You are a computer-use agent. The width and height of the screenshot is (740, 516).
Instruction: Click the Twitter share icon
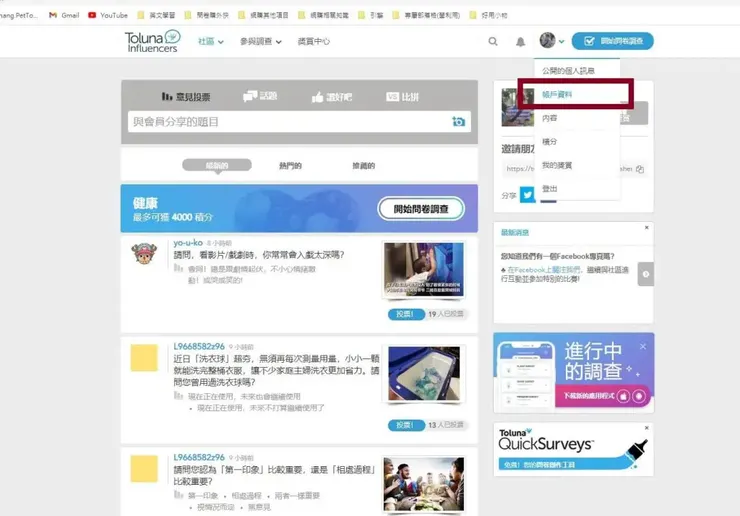point(527,194)
